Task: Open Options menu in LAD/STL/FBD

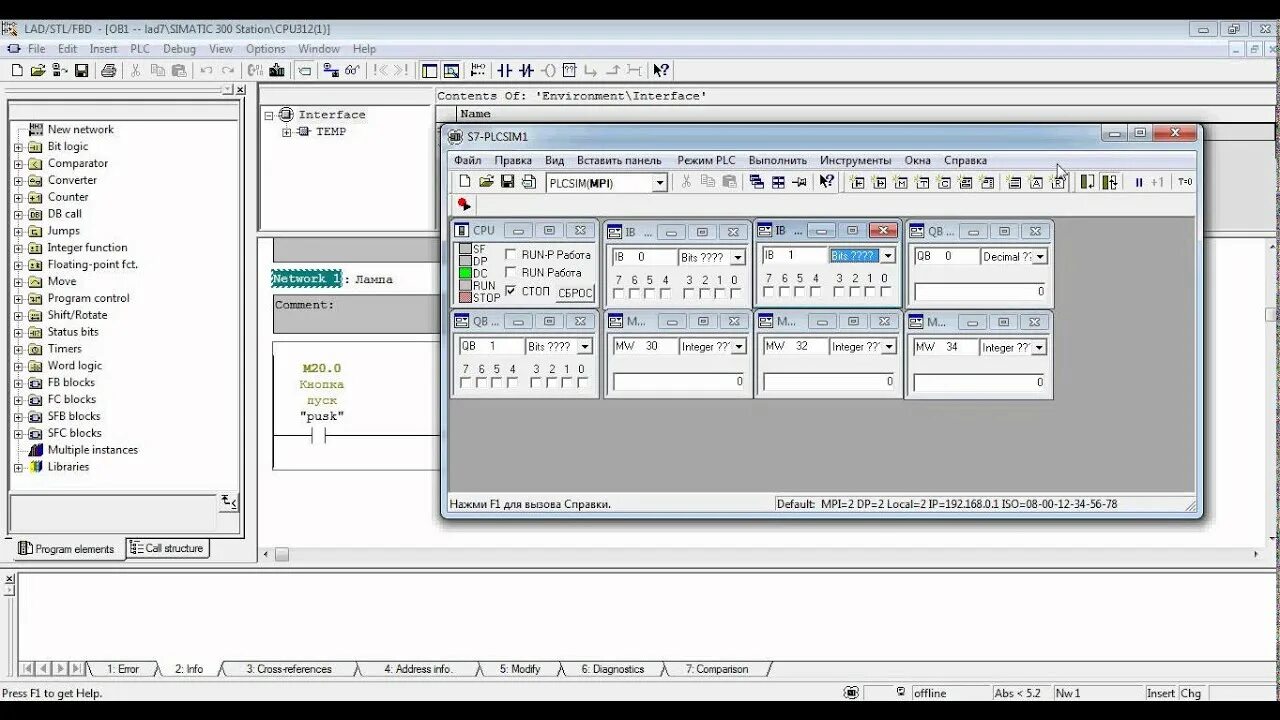Action: coord(265,49)
